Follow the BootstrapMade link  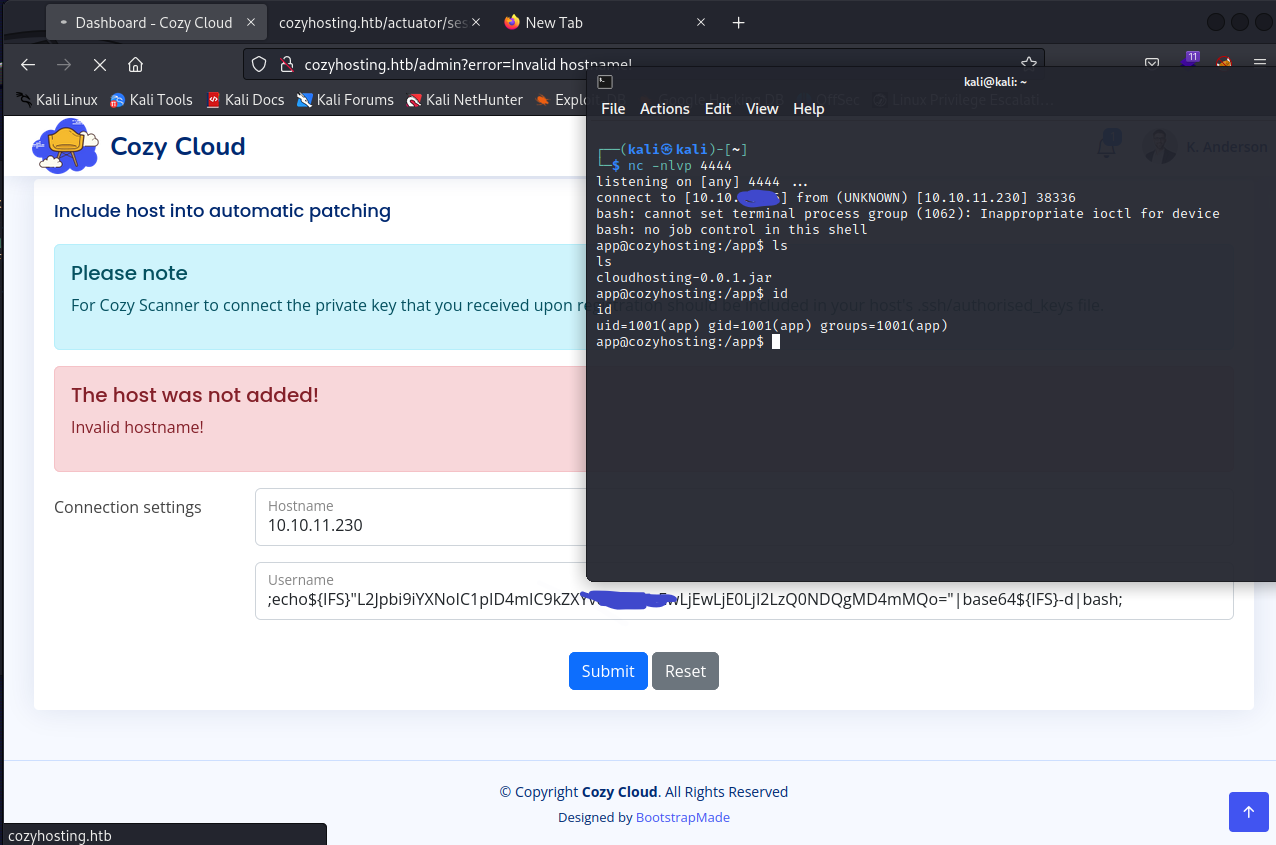pos(682,817)
